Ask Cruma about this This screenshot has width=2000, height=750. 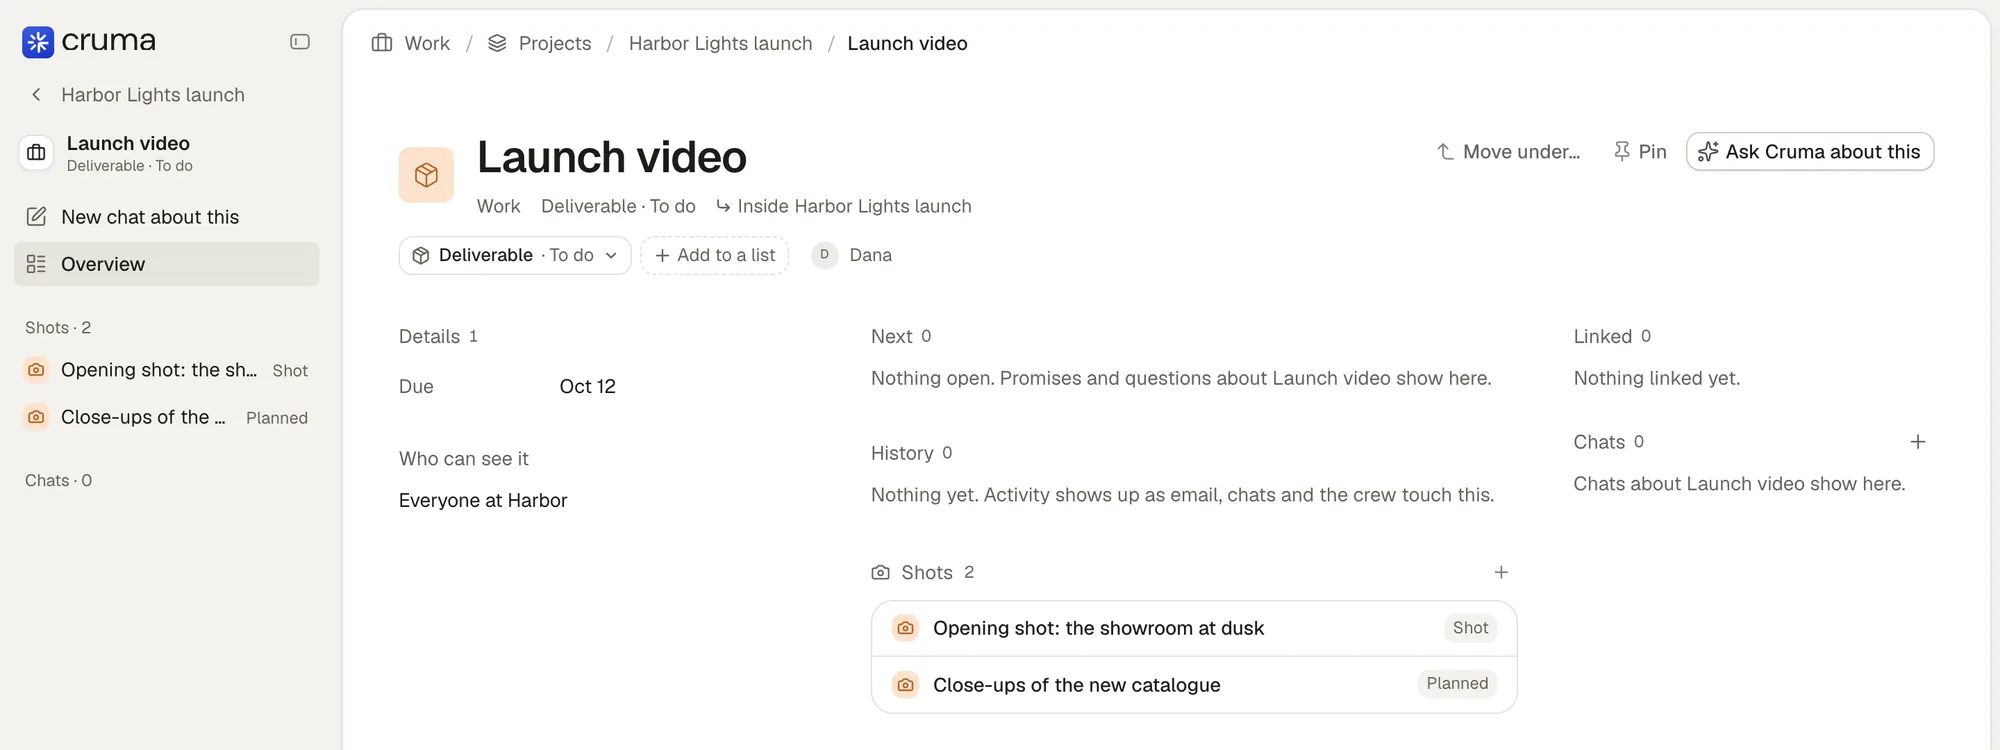click(1810, 152)
